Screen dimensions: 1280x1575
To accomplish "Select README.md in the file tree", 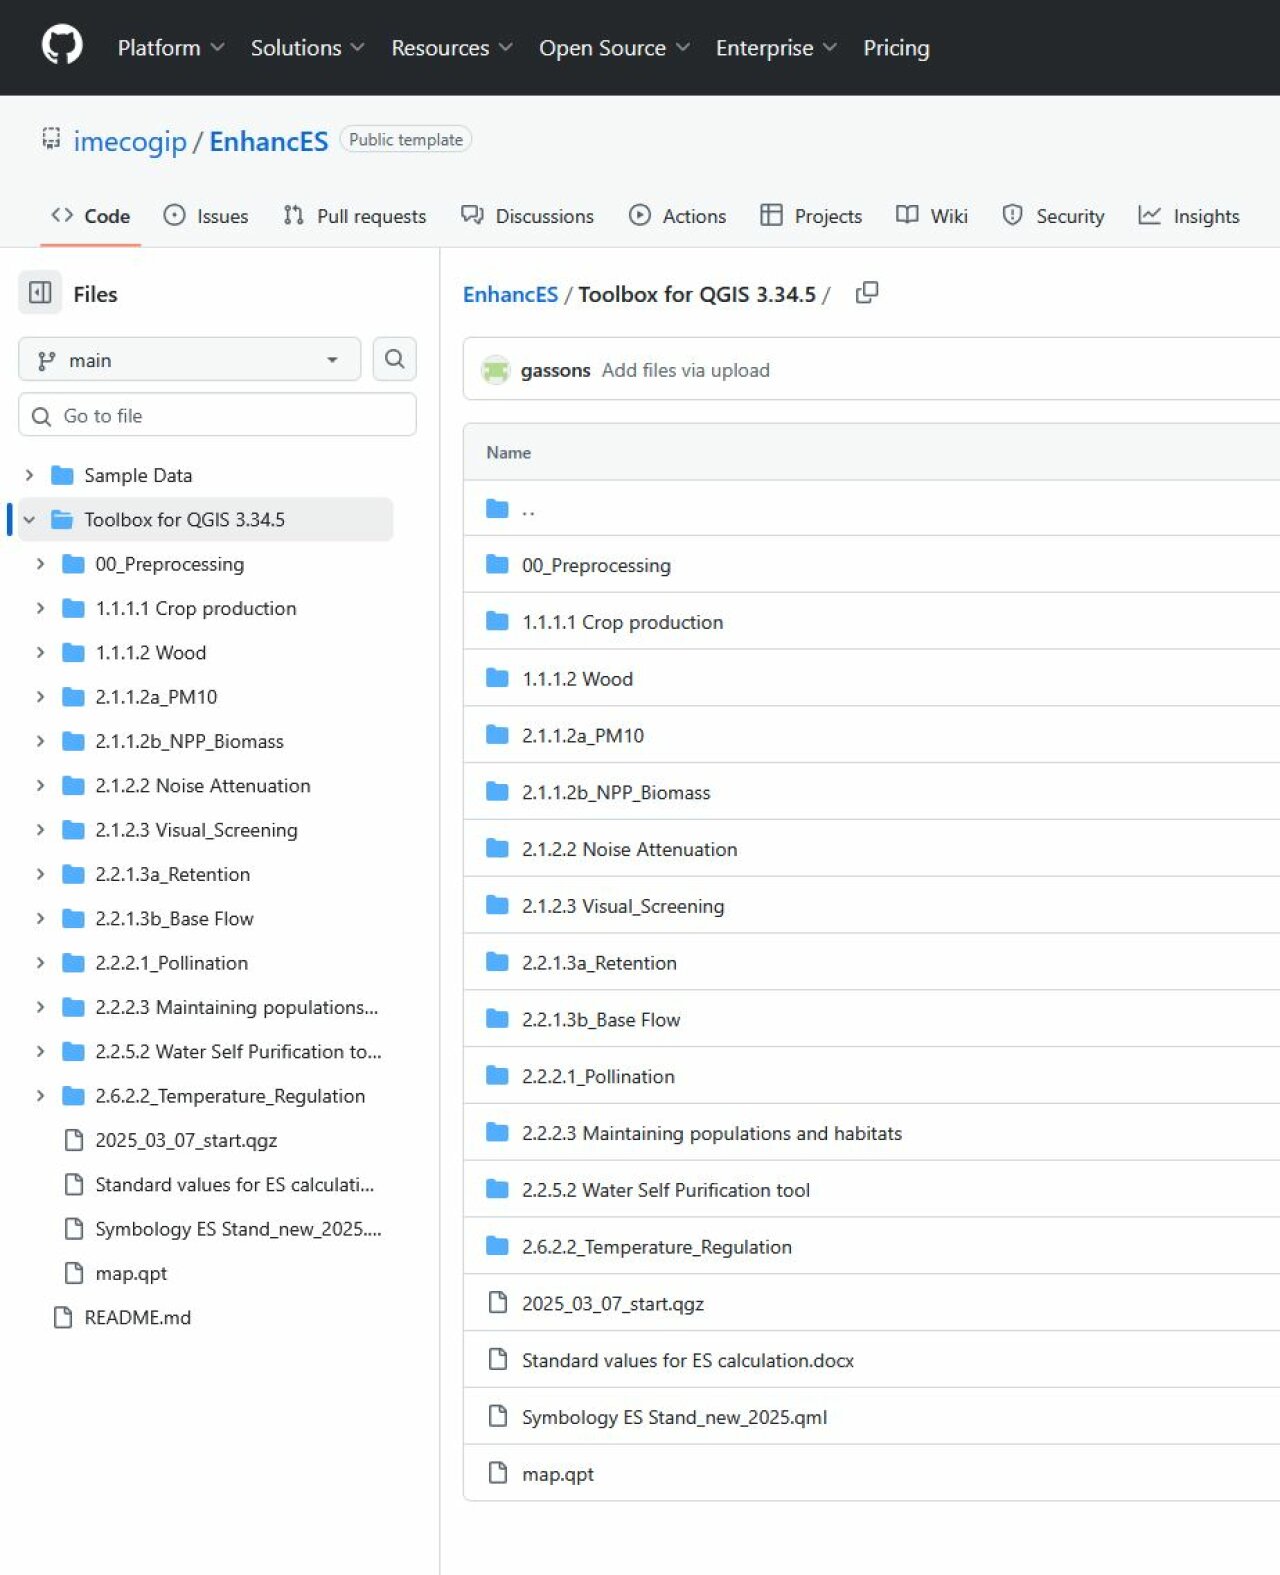I will click(137, 1317).
